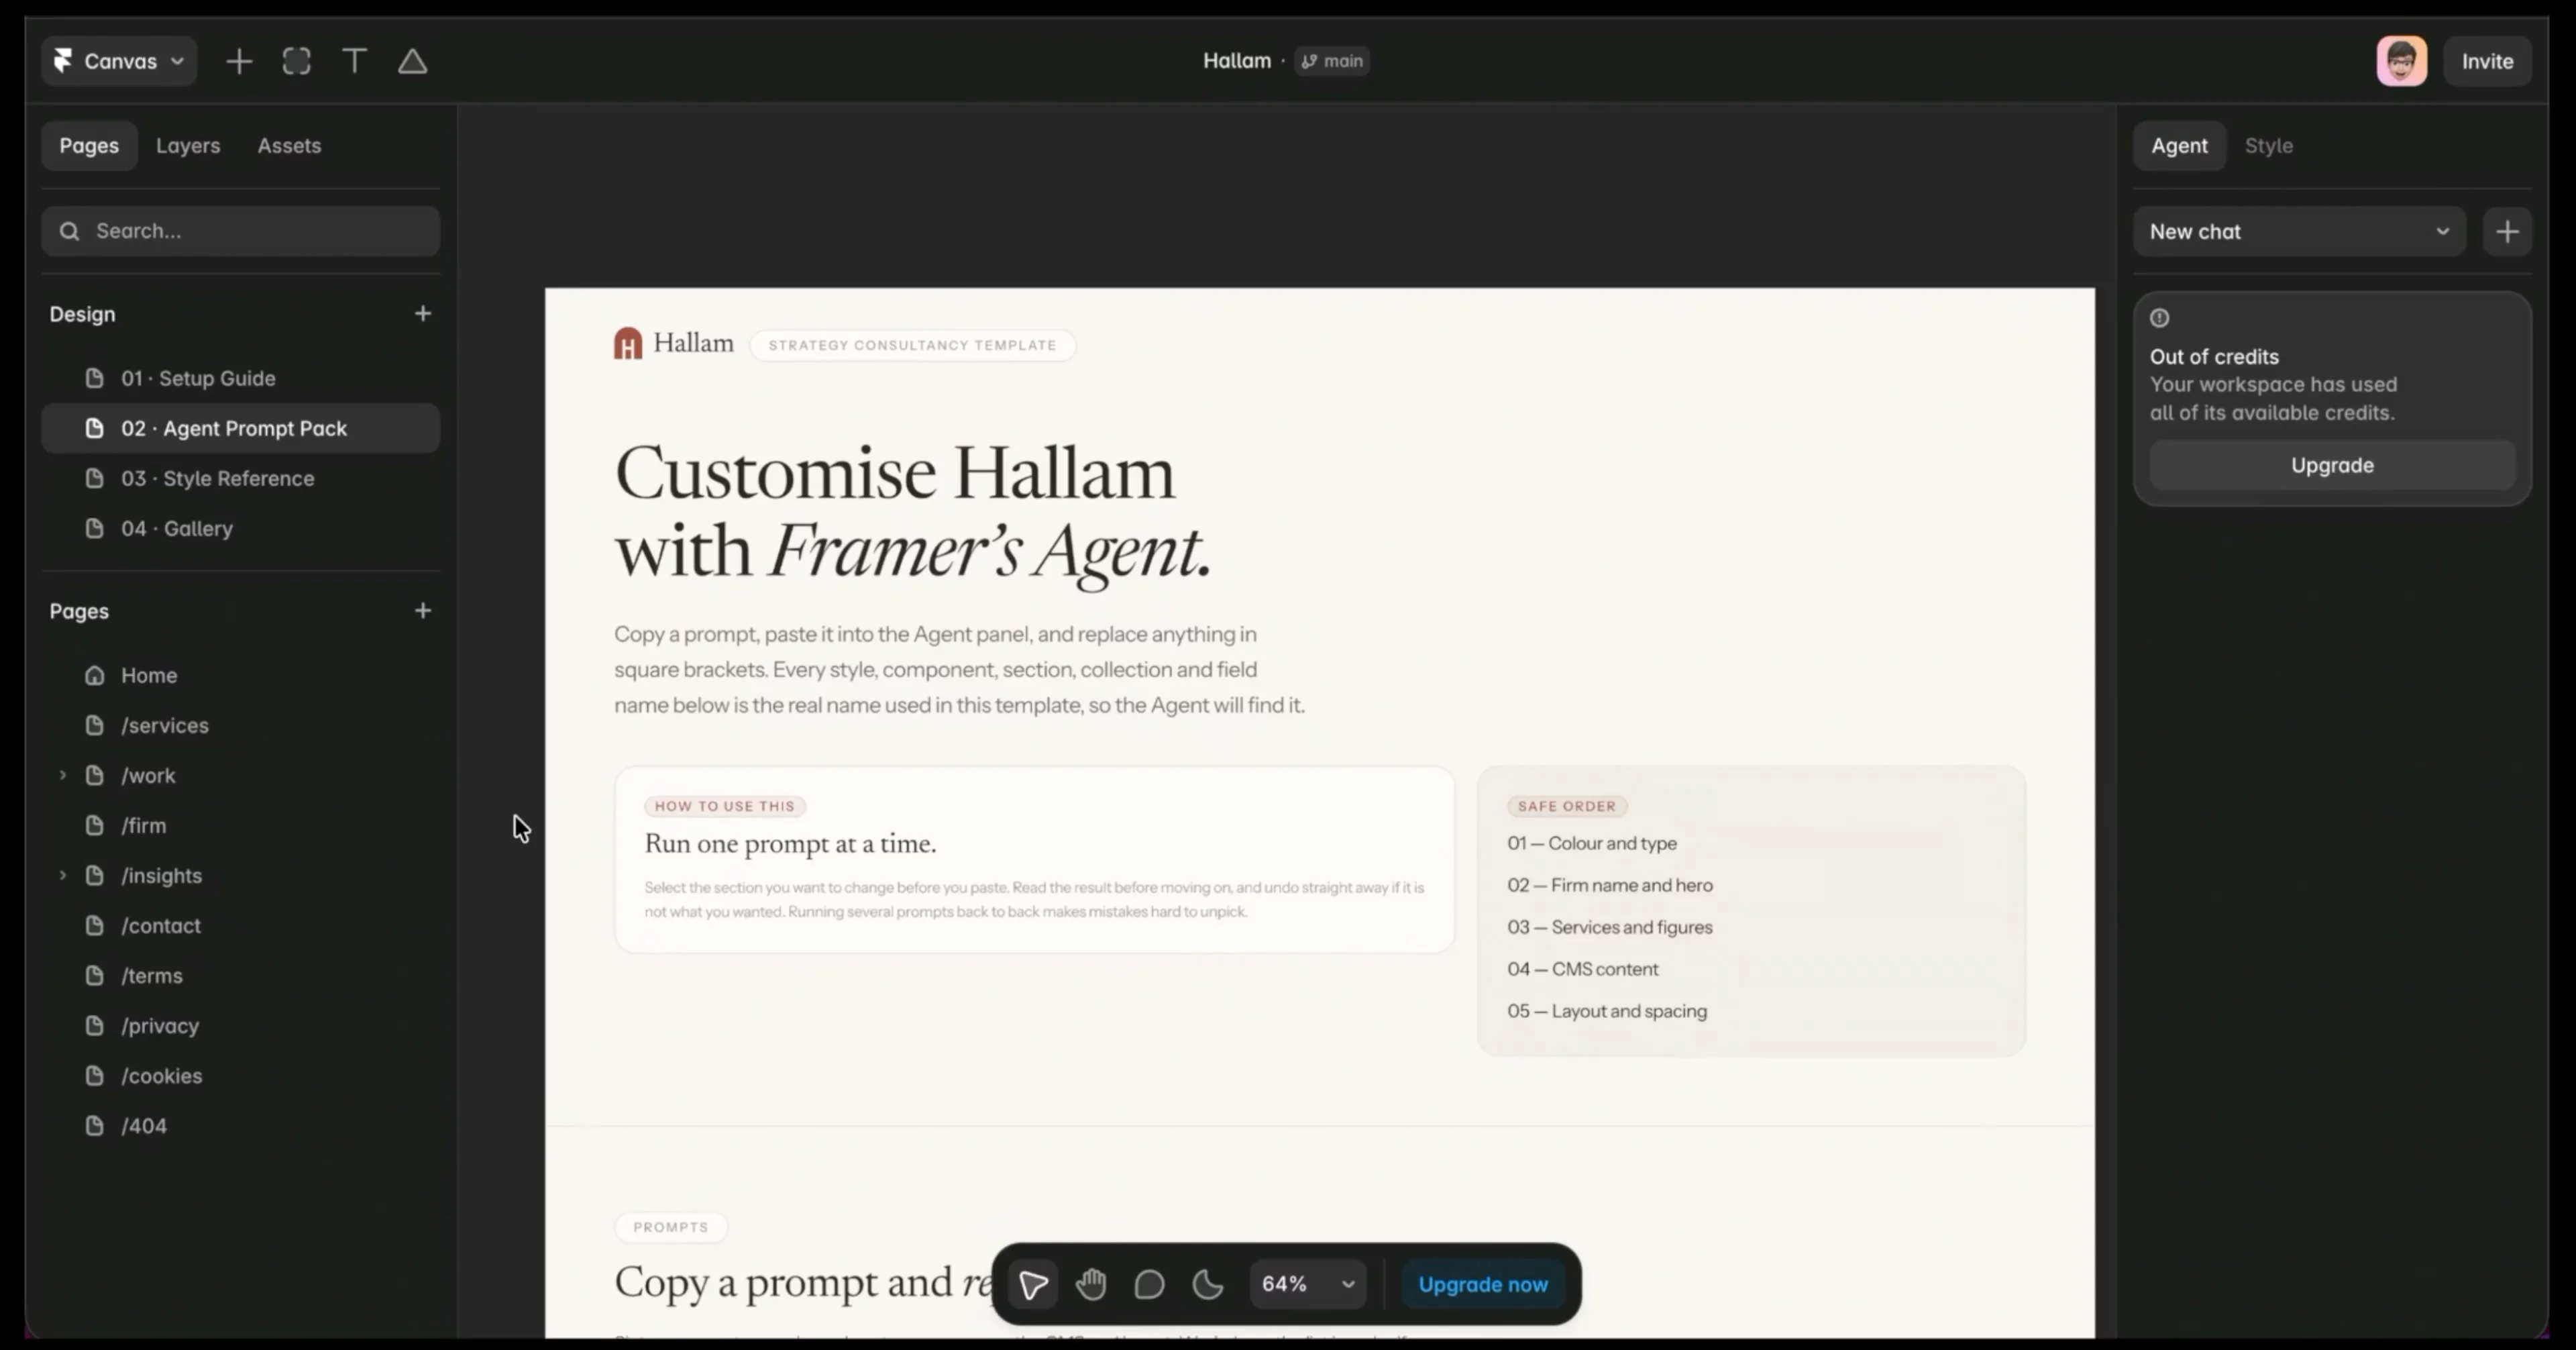
Task: Select 02 · Agent Prompt Pack page
Action: click(241, 428)
